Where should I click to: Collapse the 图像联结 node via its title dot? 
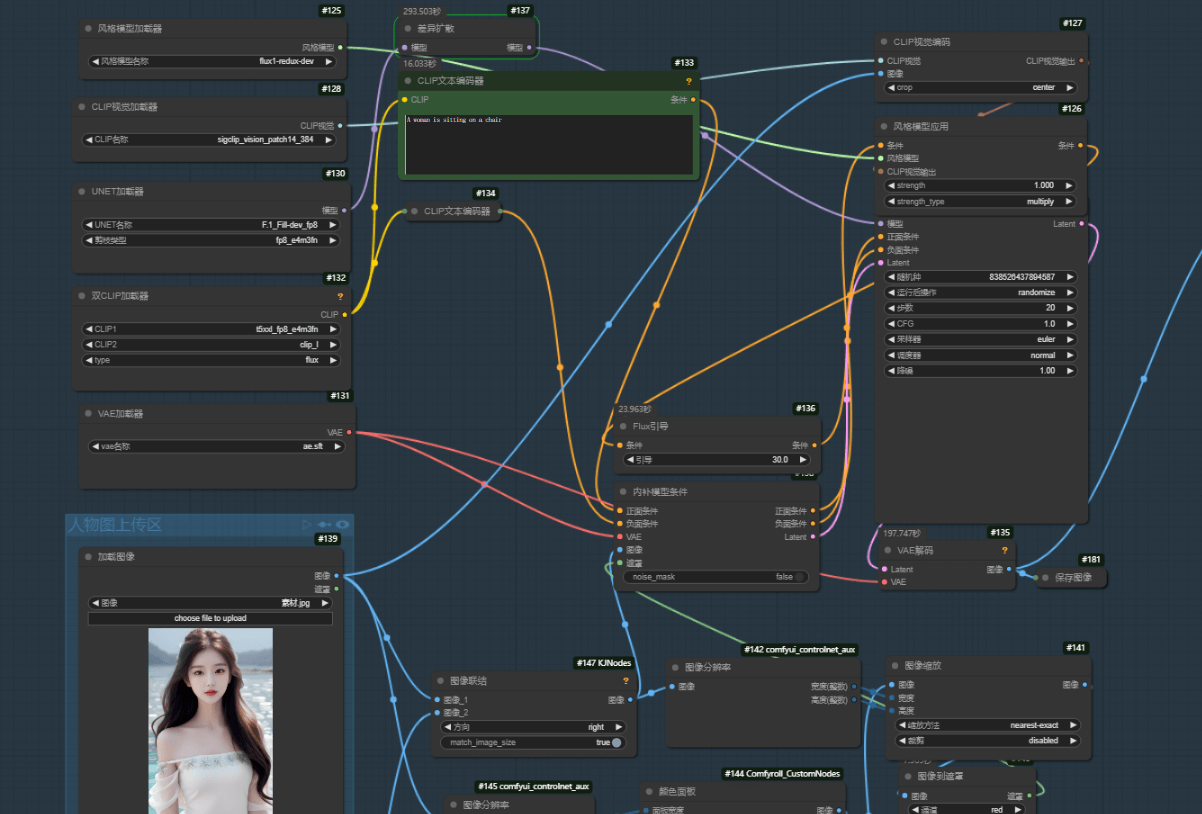pyautogui.click(x=440, y=681)
